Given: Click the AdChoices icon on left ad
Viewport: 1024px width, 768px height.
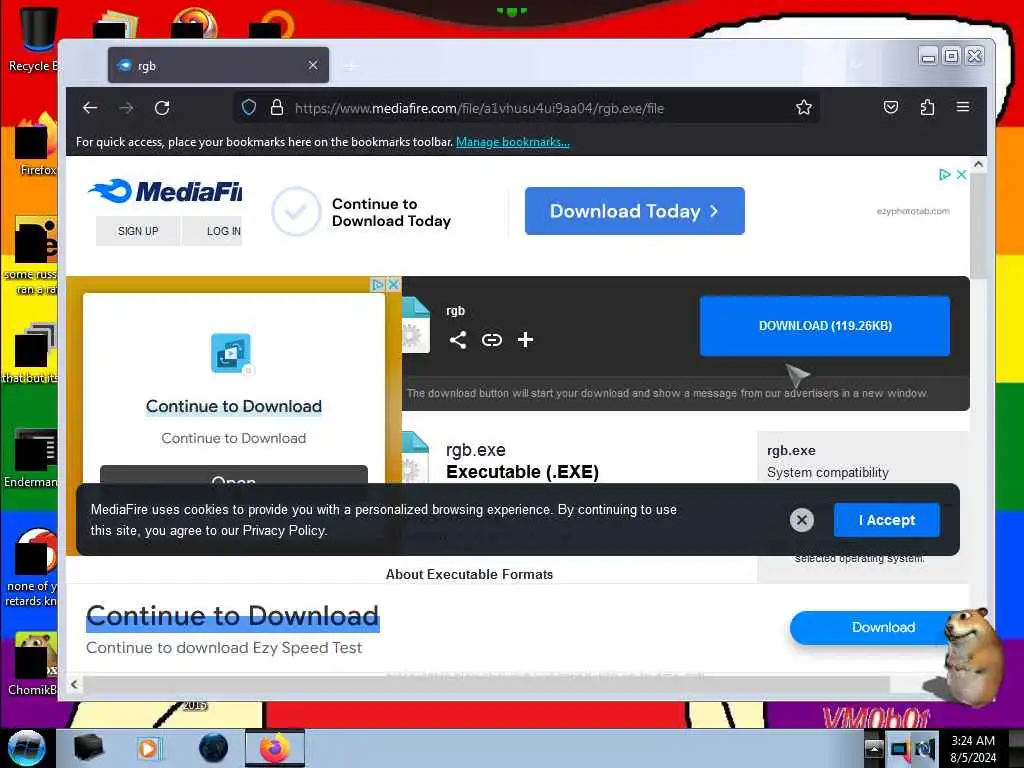Looking at the screenshot, I should click(x=377, y=285).
